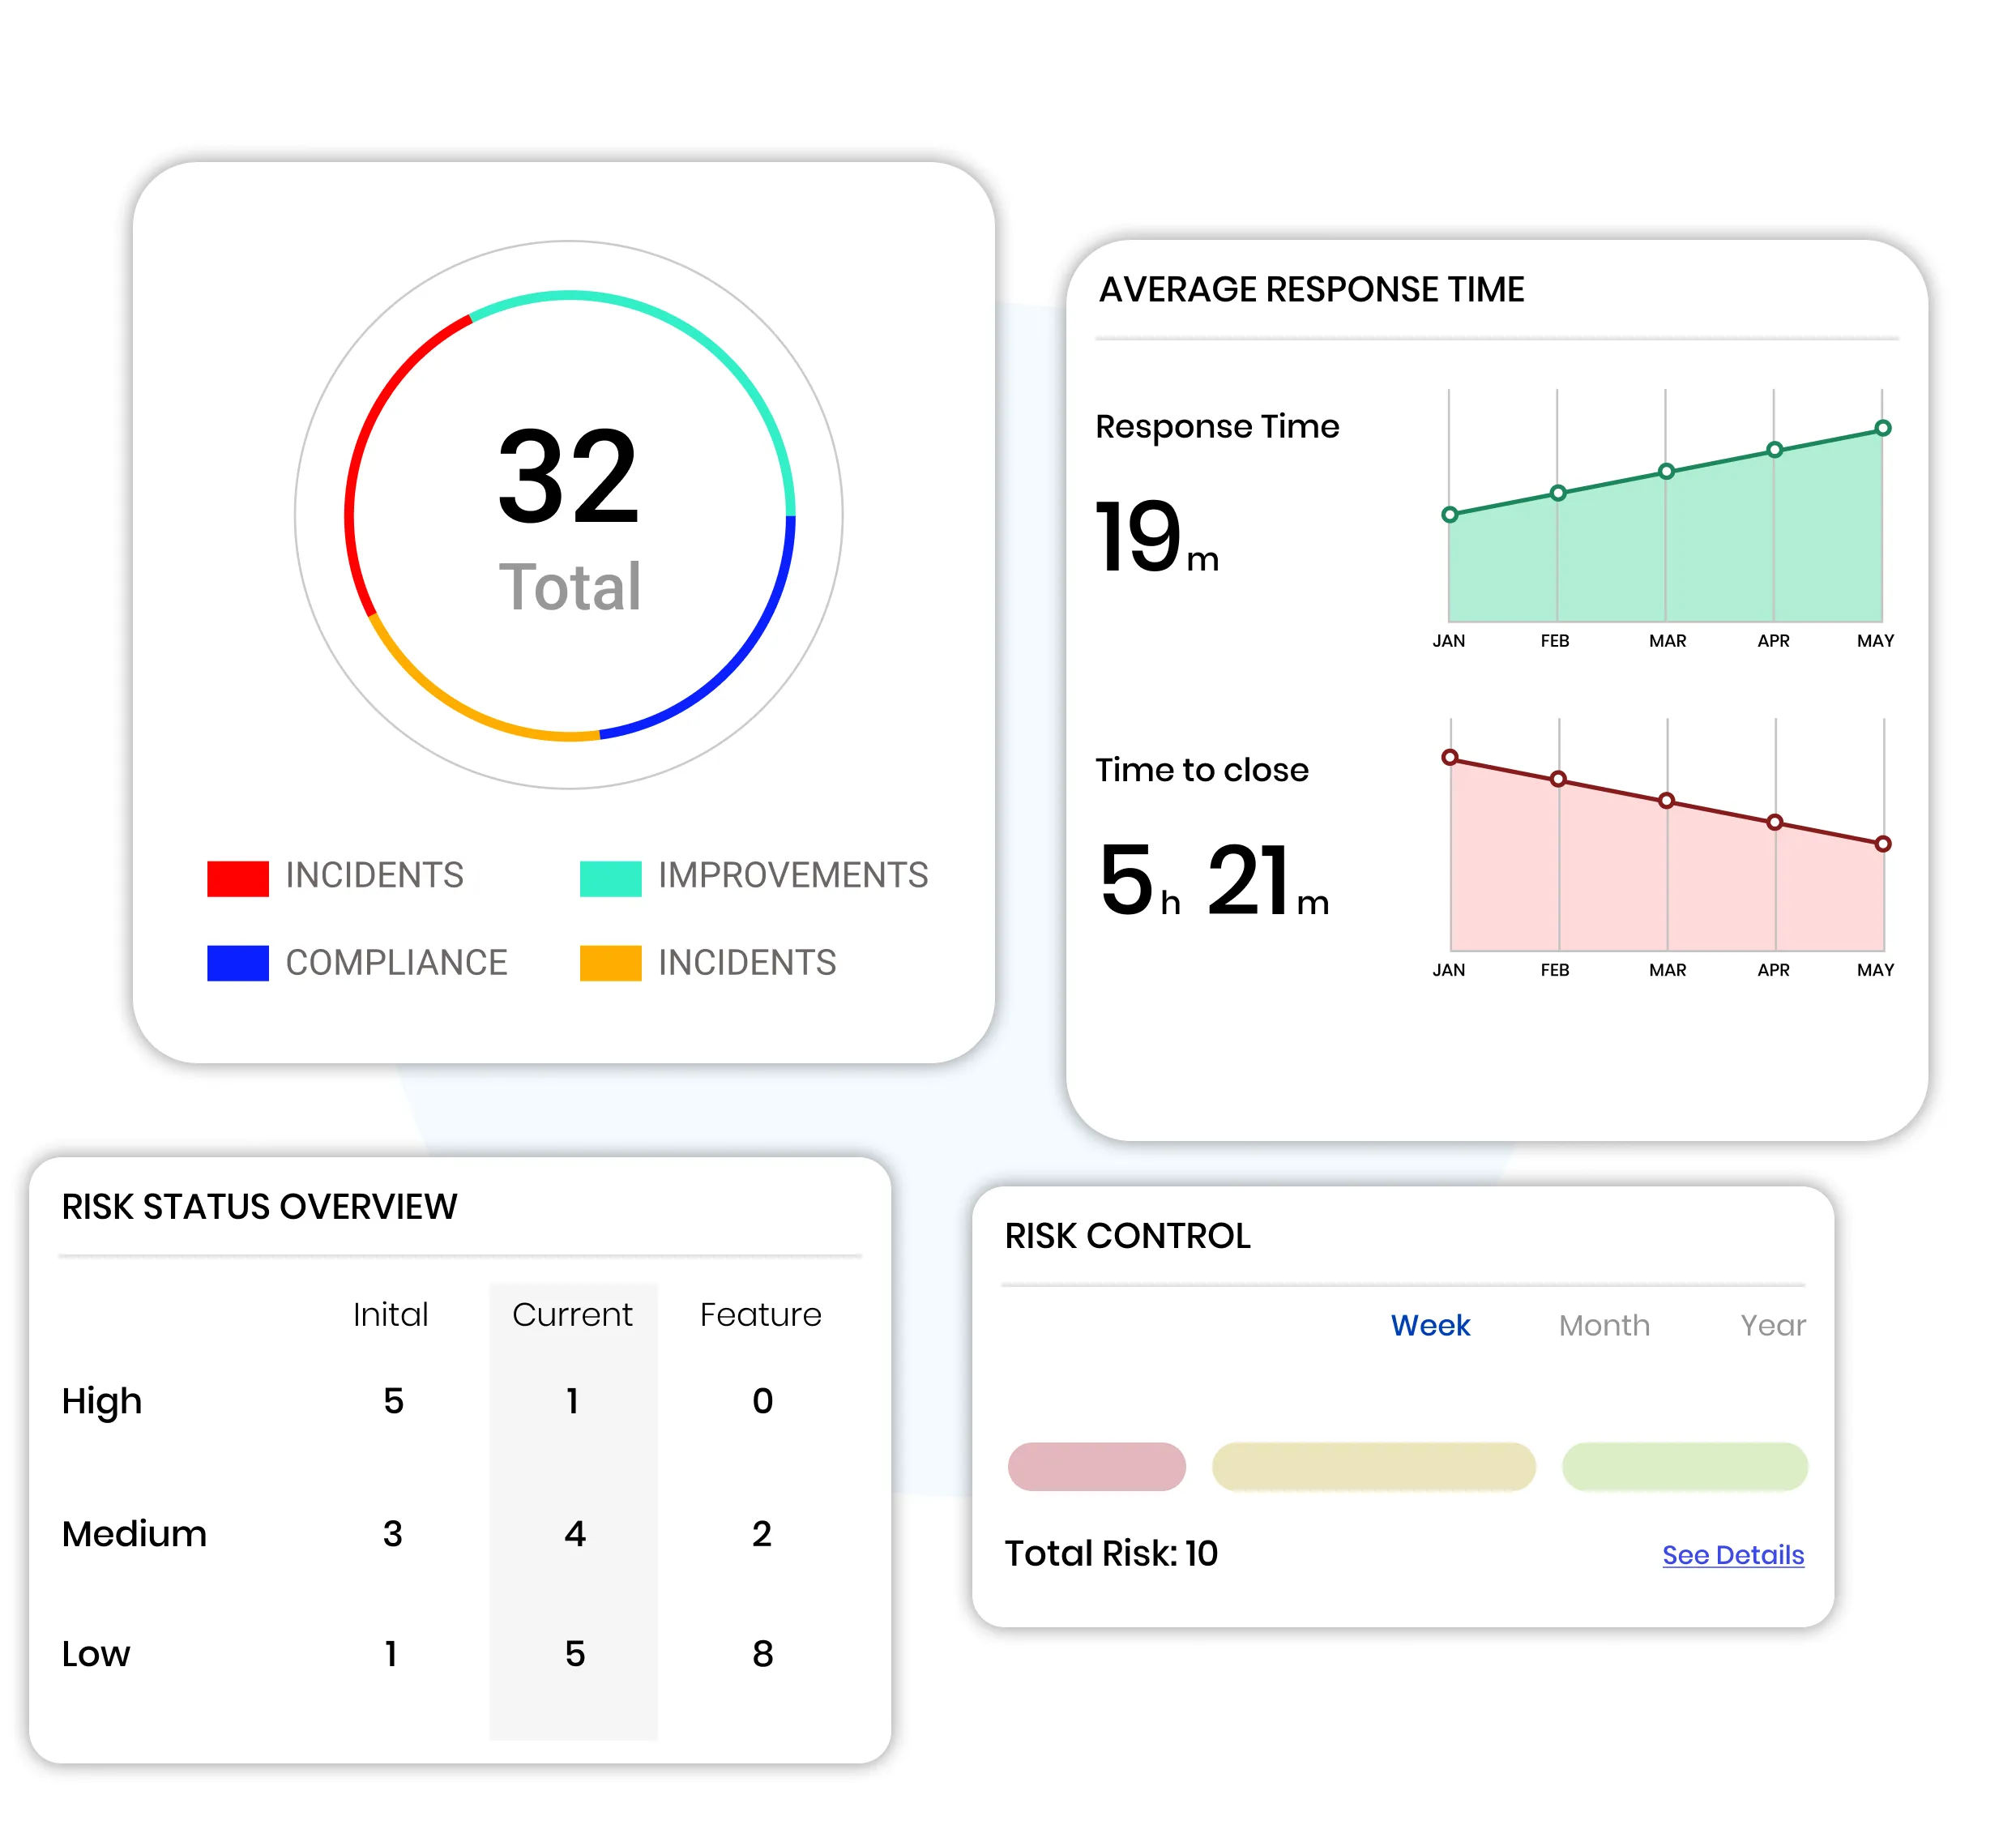Switch to the Month tab
Viewport: 2016px width, 1825px height.
(x=1604, y=1325)
